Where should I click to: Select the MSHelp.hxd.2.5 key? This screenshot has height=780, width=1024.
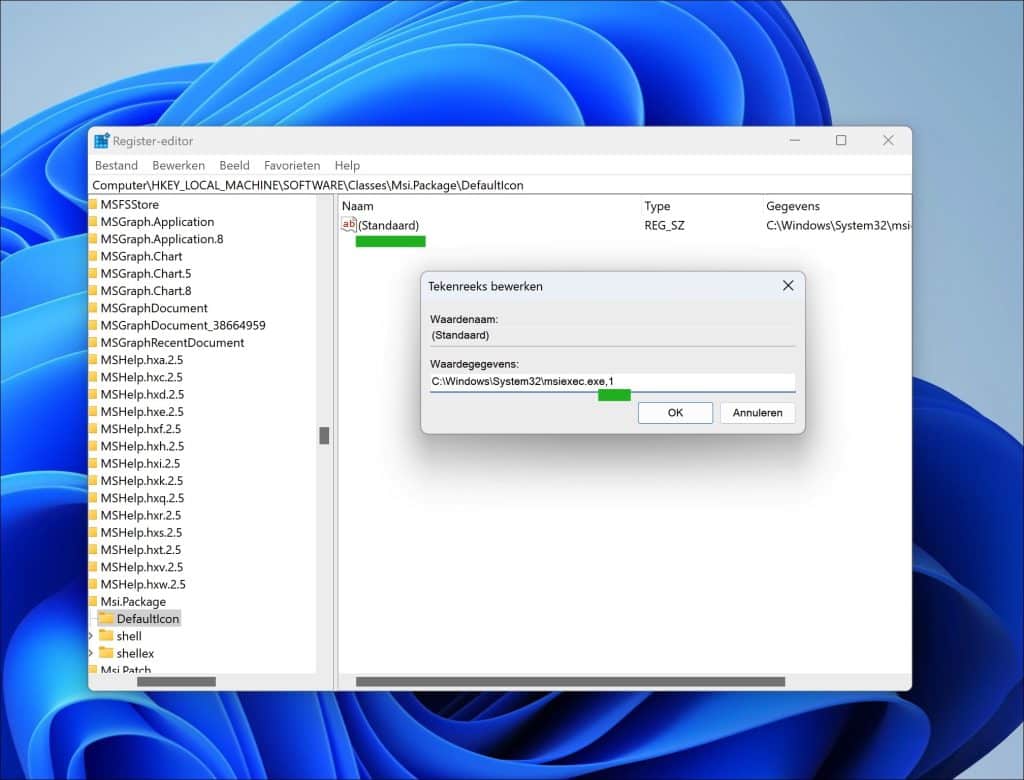tap(142, 395)
